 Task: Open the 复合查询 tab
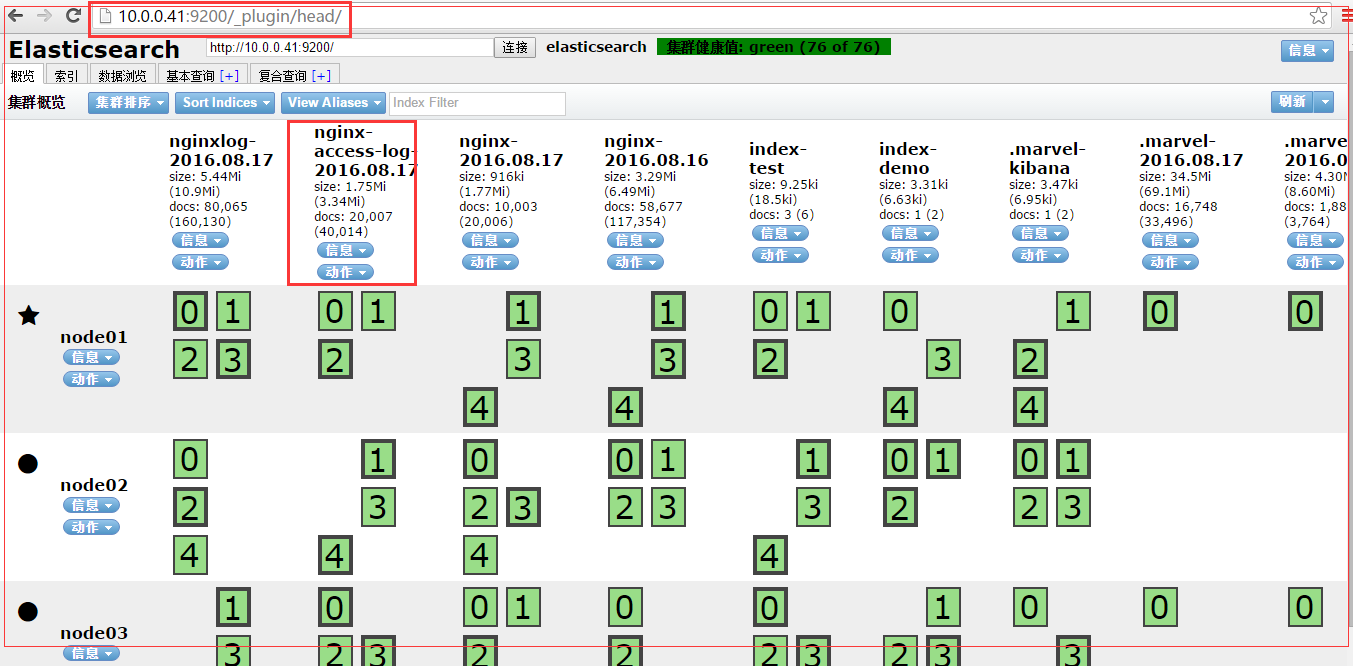point(282,76)
